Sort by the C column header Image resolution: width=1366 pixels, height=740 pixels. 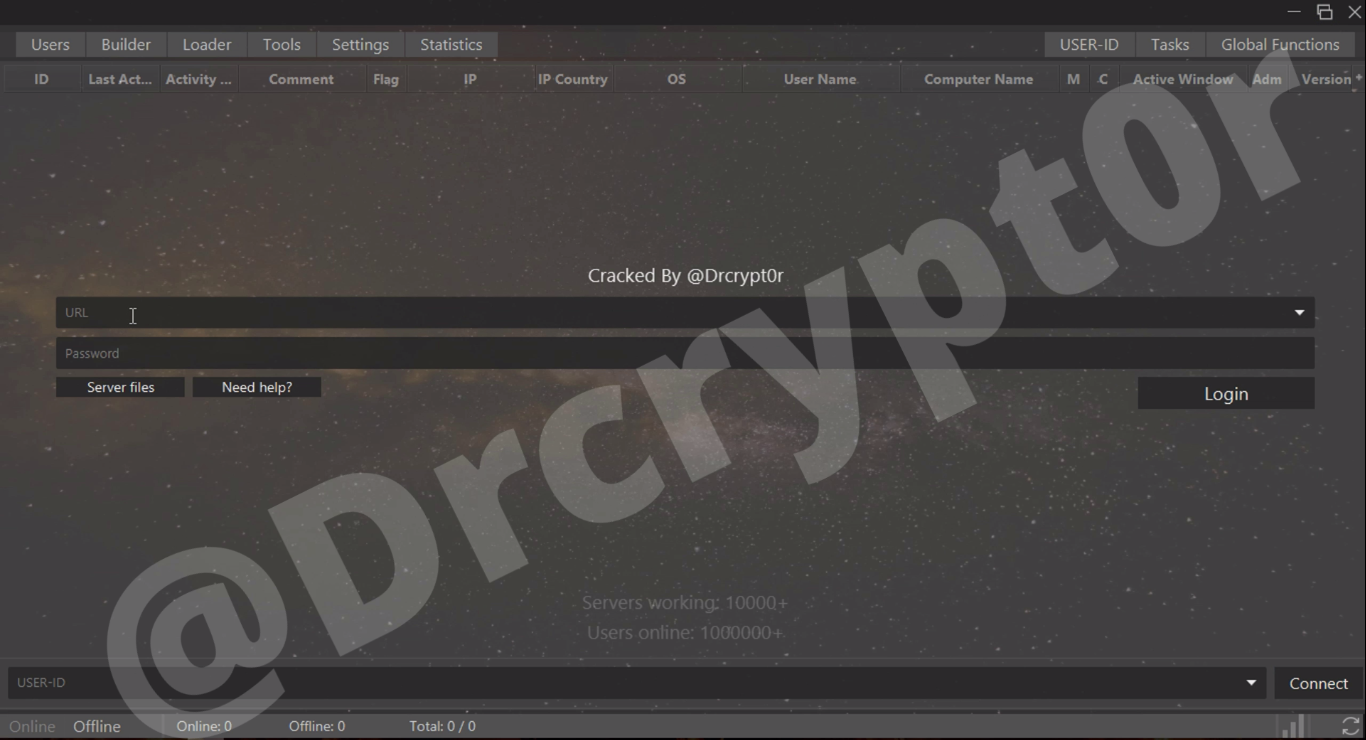point(1103,79)
